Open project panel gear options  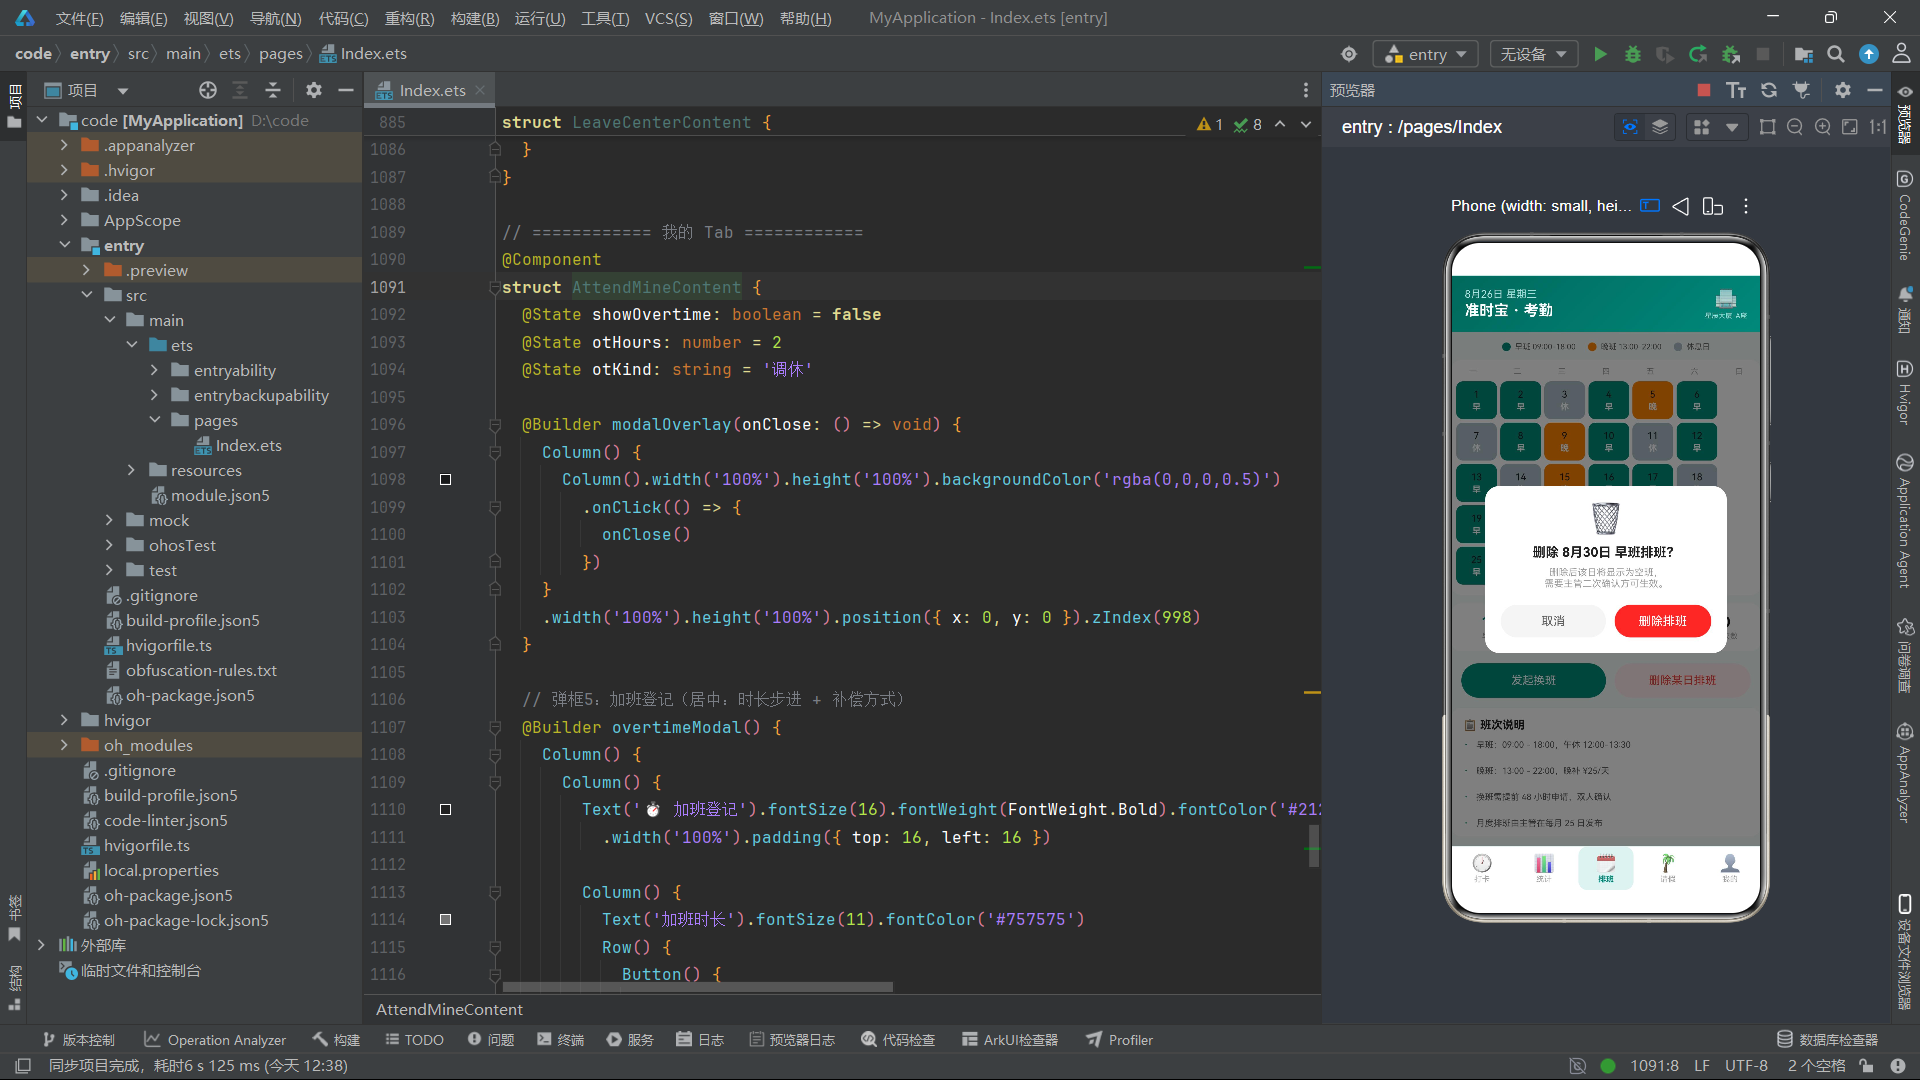pos(314,90)
